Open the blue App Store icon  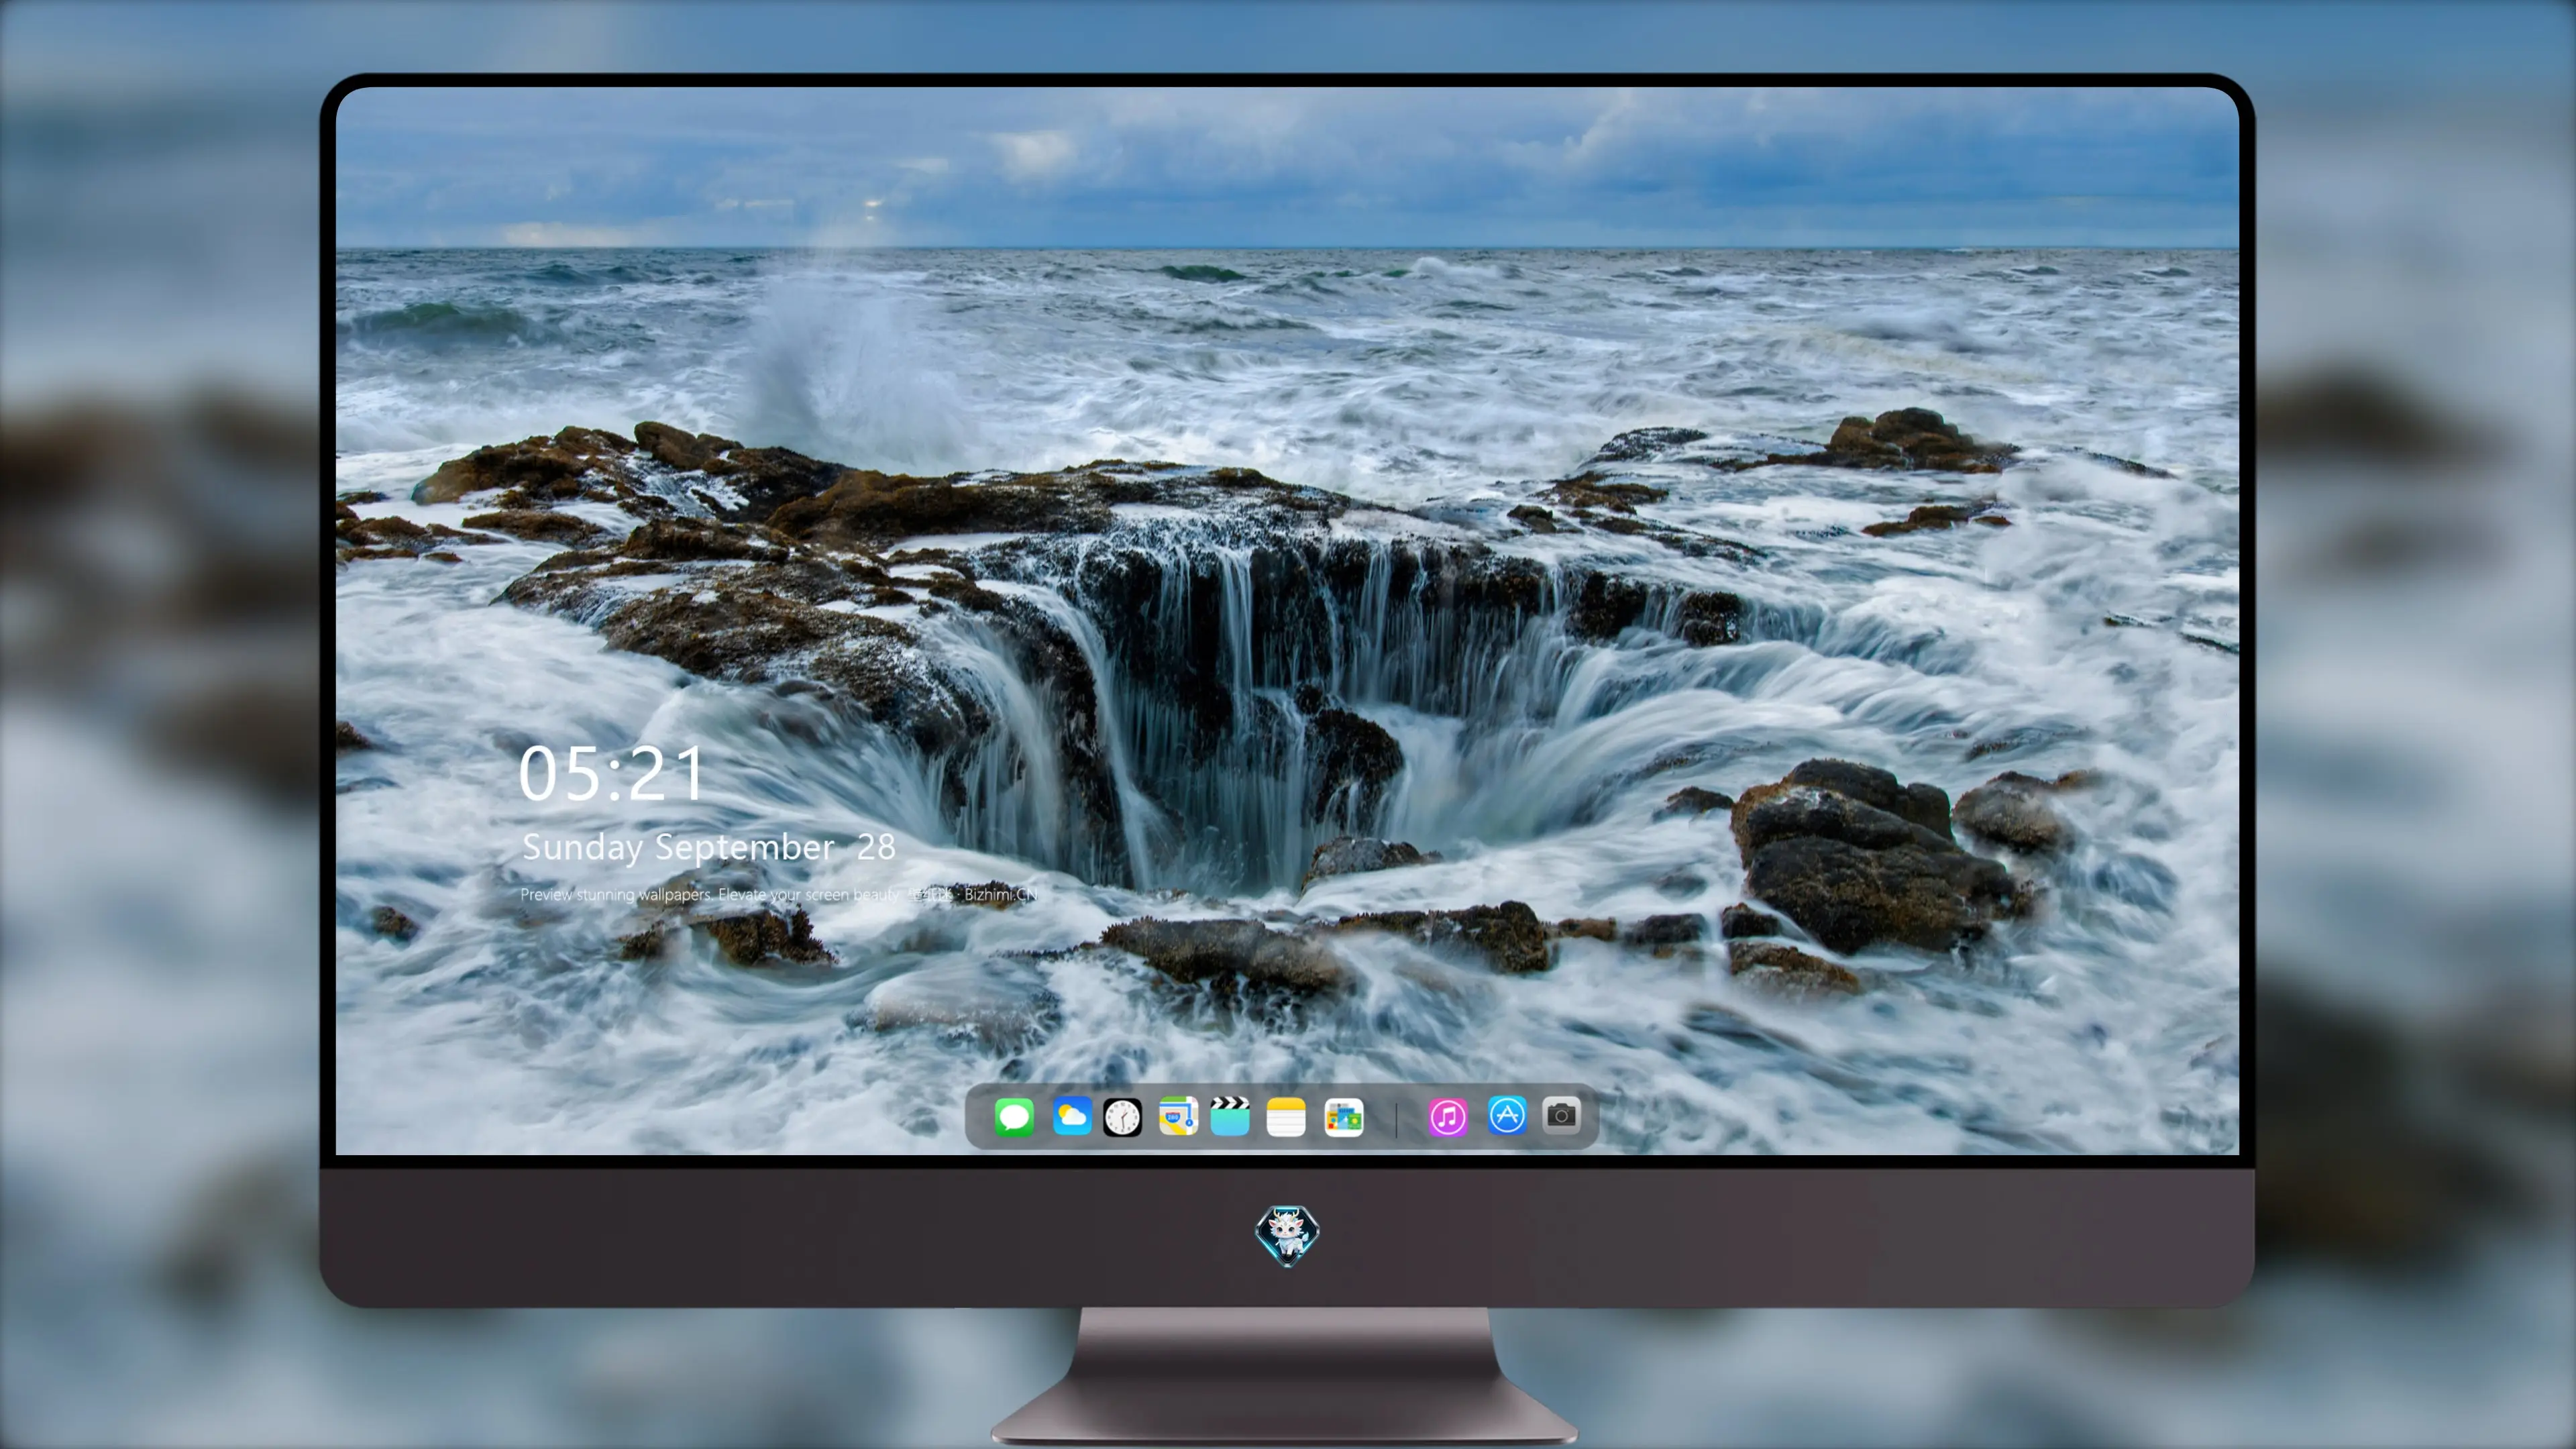point(1507,1115)
